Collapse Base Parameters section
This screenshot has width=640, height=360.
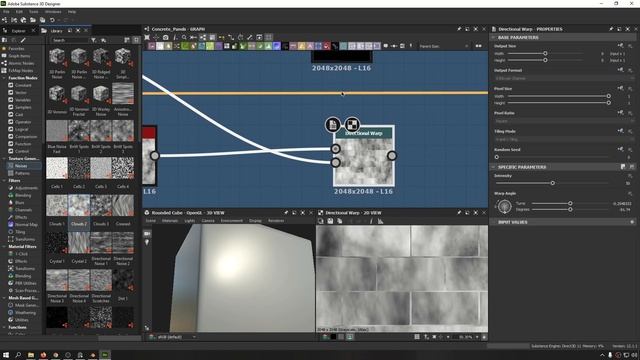(493, 37)
